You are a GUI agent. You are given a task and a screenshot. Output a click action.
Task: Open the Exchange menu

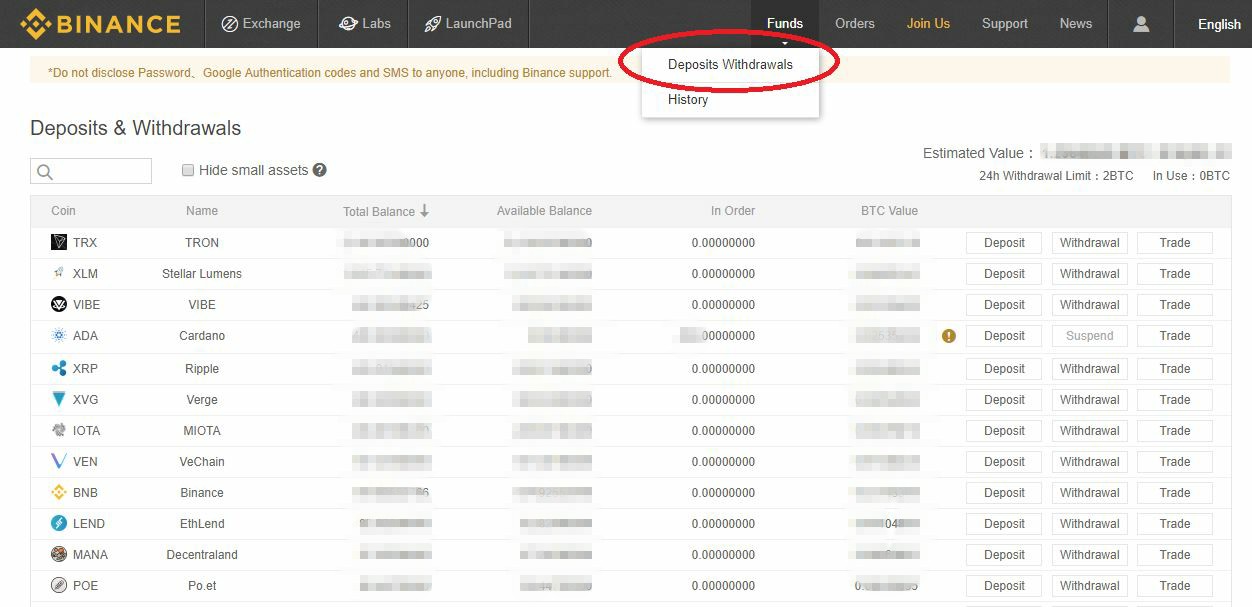tap(261, 24)
